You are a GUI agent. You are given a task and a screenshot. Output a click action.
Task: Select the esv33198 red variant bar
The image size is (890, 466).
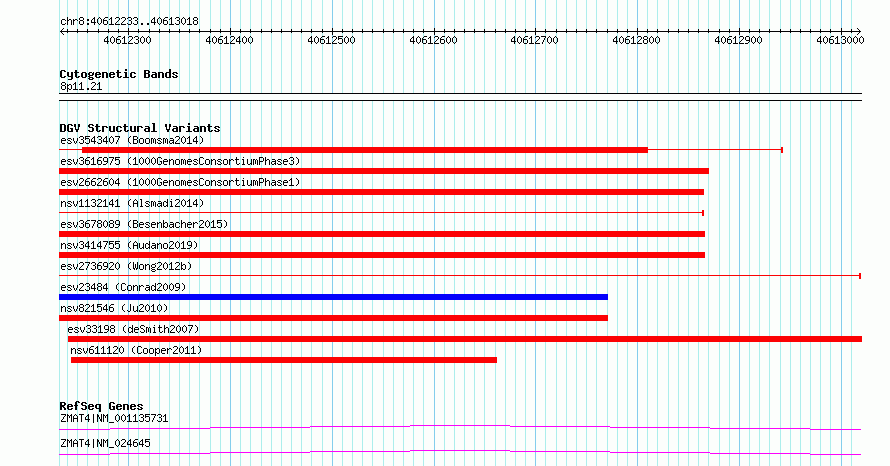[x=465, y=339]
